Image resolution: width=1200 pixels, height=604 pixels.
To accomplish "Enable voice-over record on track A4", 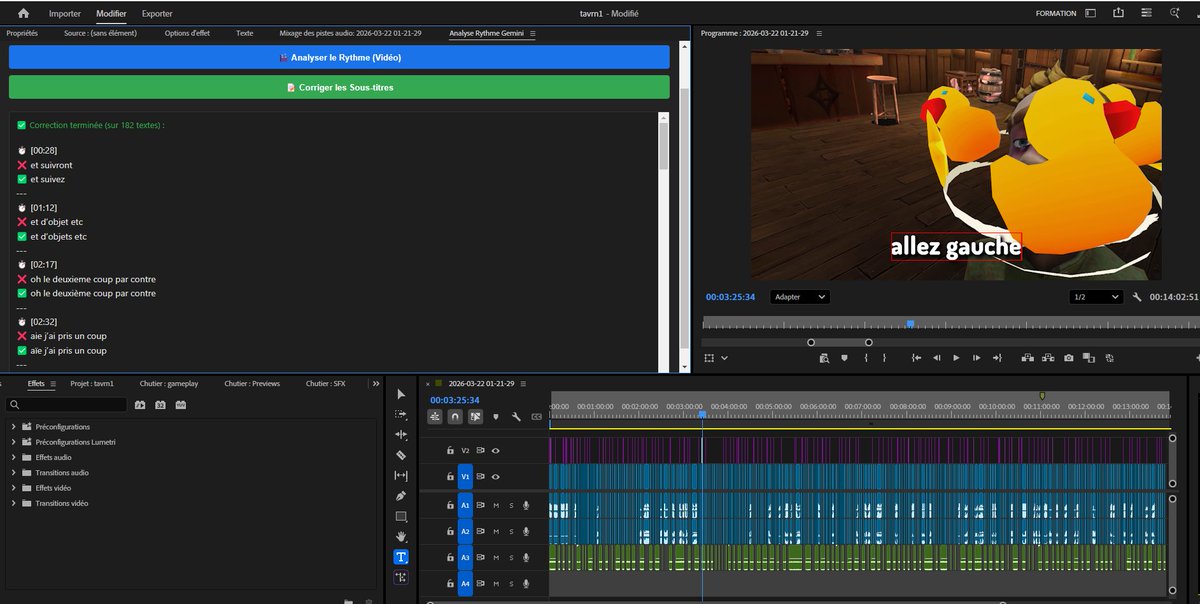I will [x=526, y=584].
